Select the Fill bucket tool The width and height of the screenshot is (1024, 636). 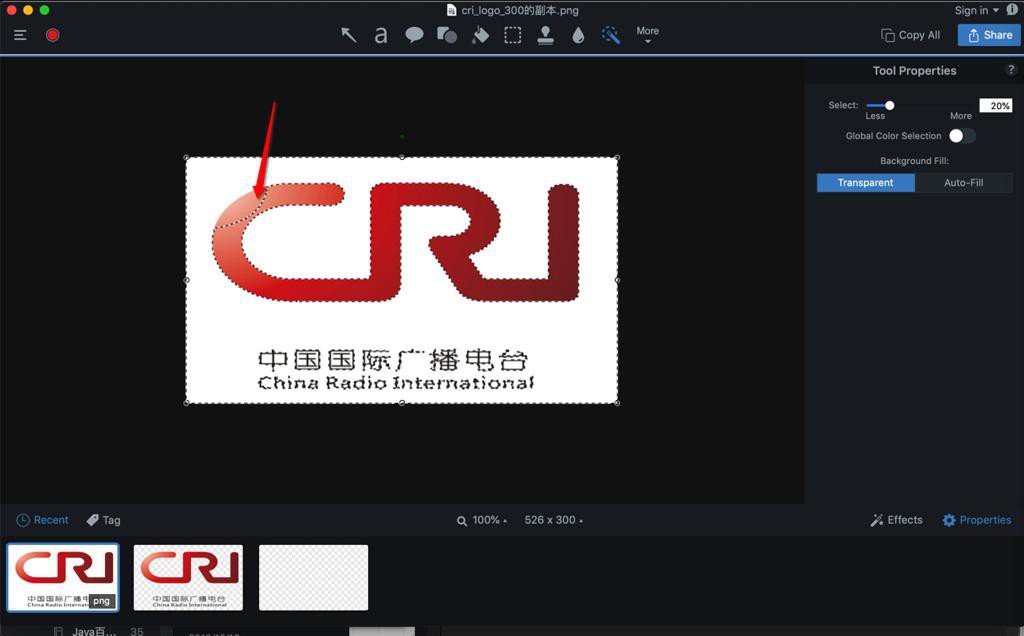click(480, 35)
